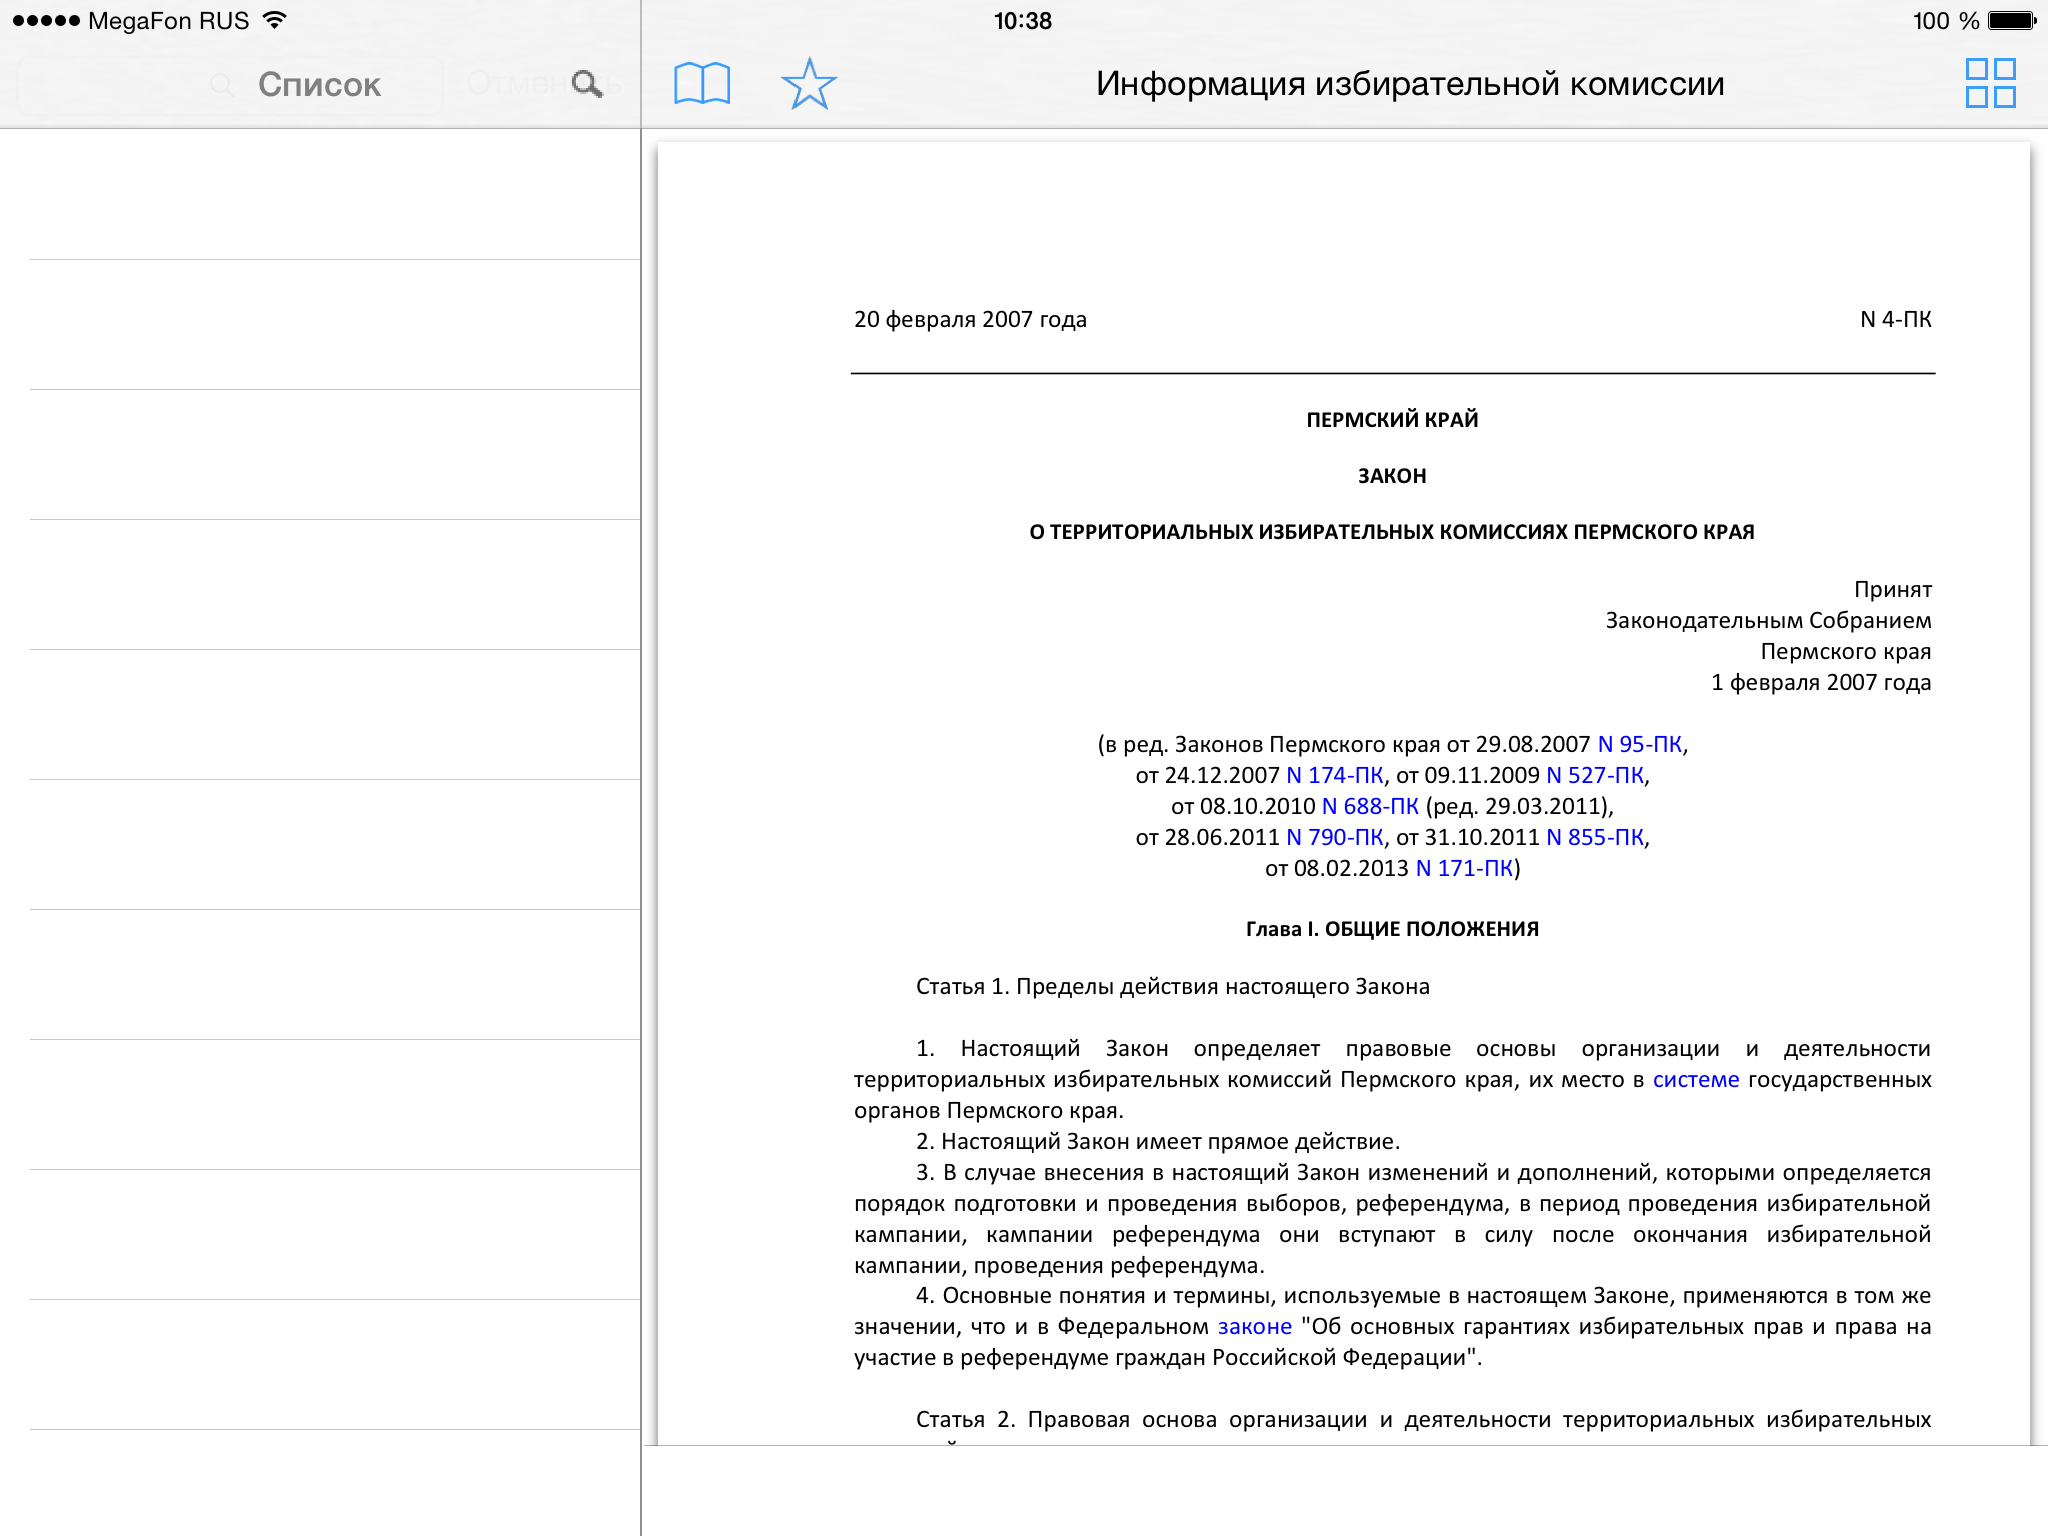
Task: Open the grid view icon
Action: (x=1990, y=83)
